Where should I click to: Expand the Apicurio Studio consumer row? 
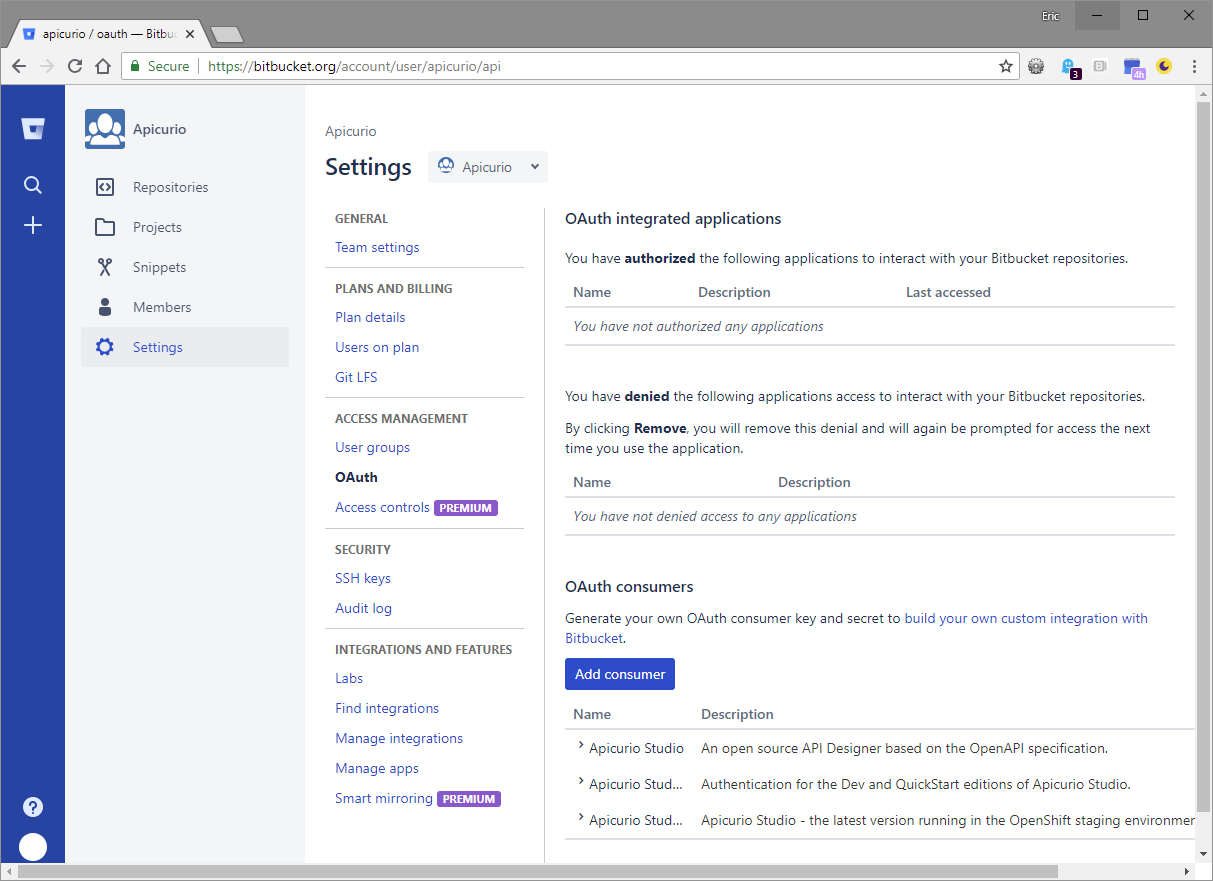(x=580, y=745)
